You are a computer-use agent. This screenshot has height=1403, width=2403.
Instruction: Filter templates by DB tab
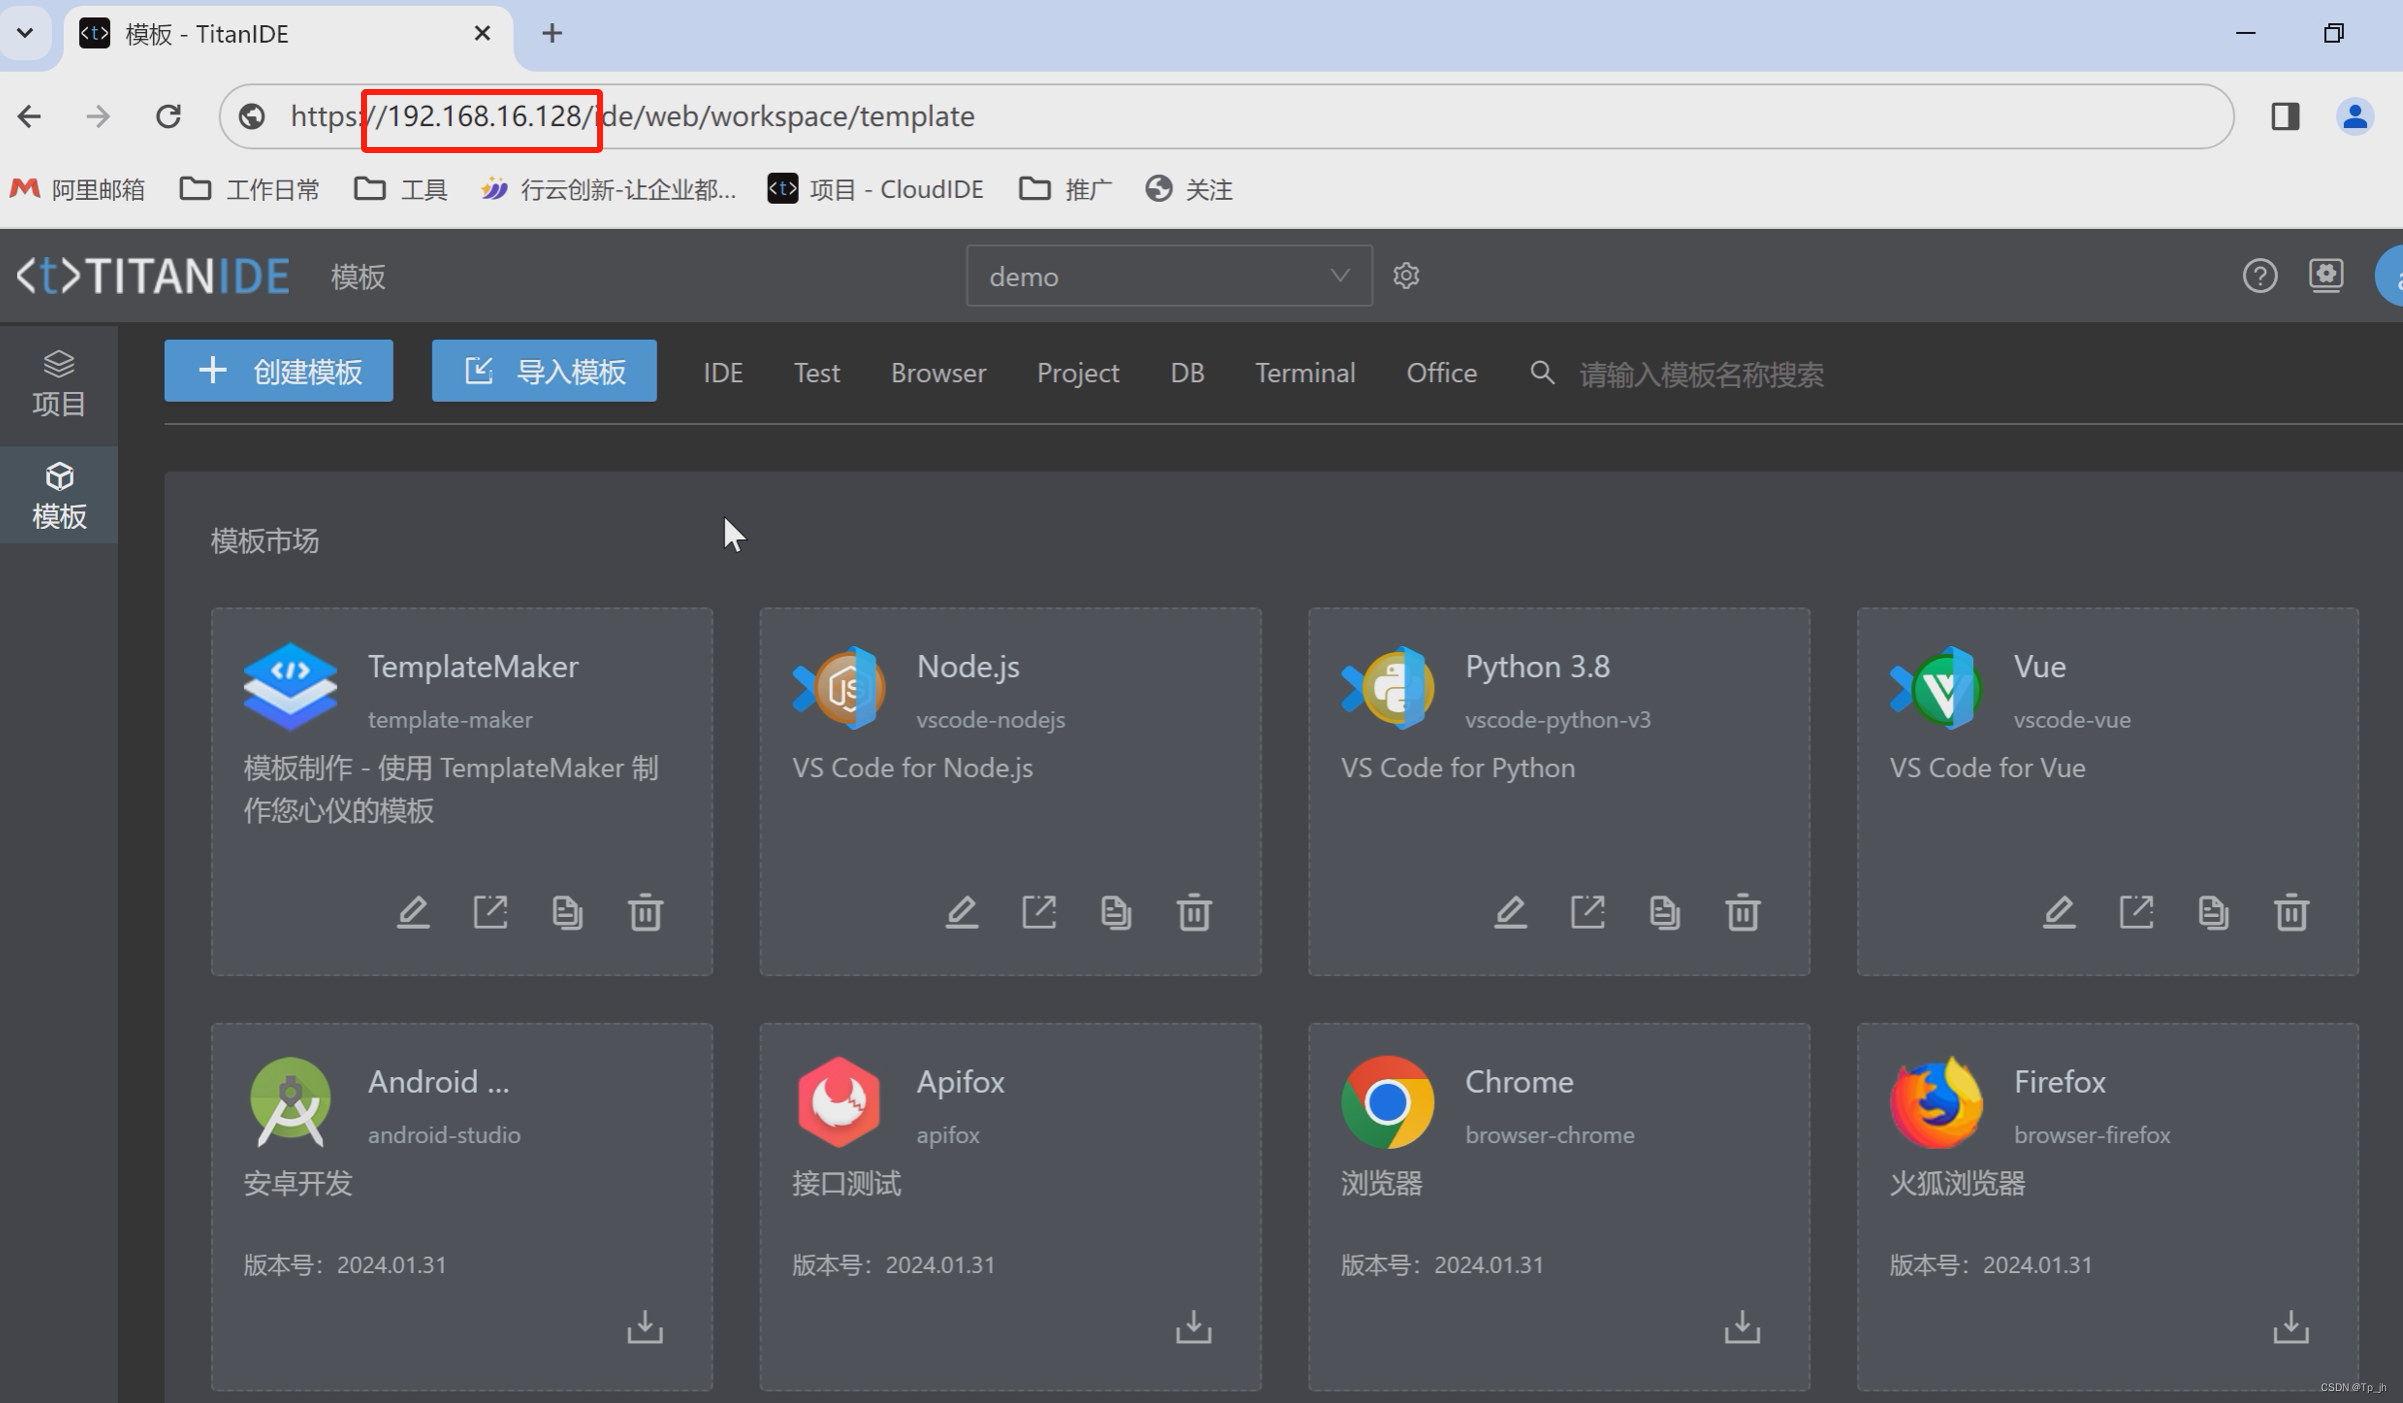tap(1187, 373)
